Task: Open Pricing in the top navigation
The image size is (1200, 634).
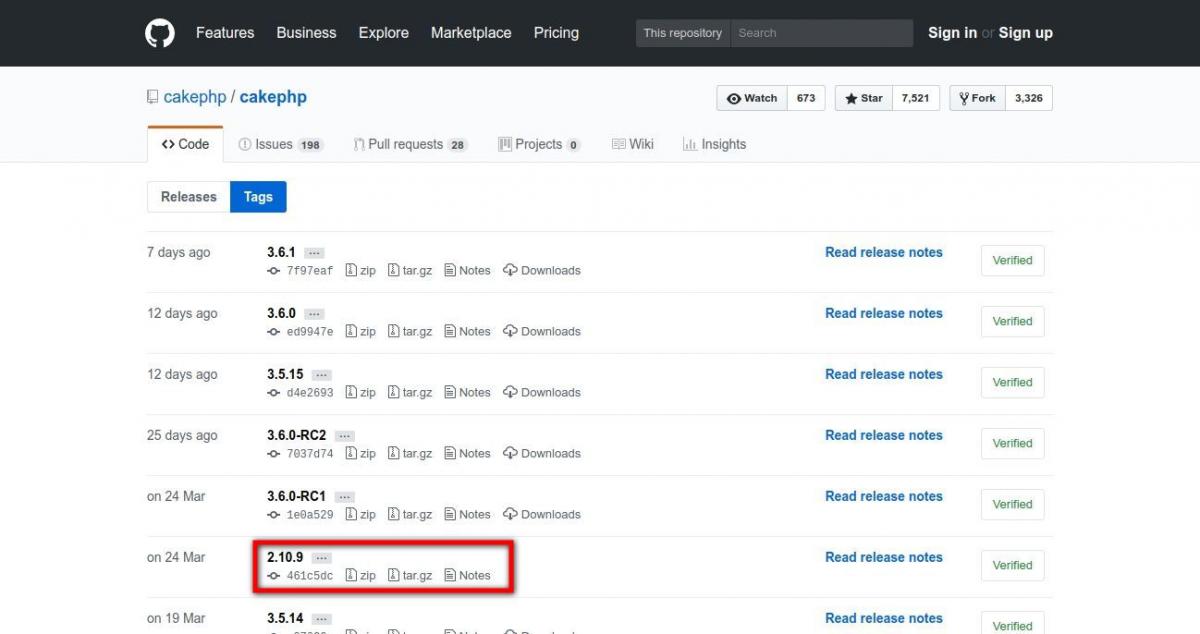Action: tap(556, 33)
